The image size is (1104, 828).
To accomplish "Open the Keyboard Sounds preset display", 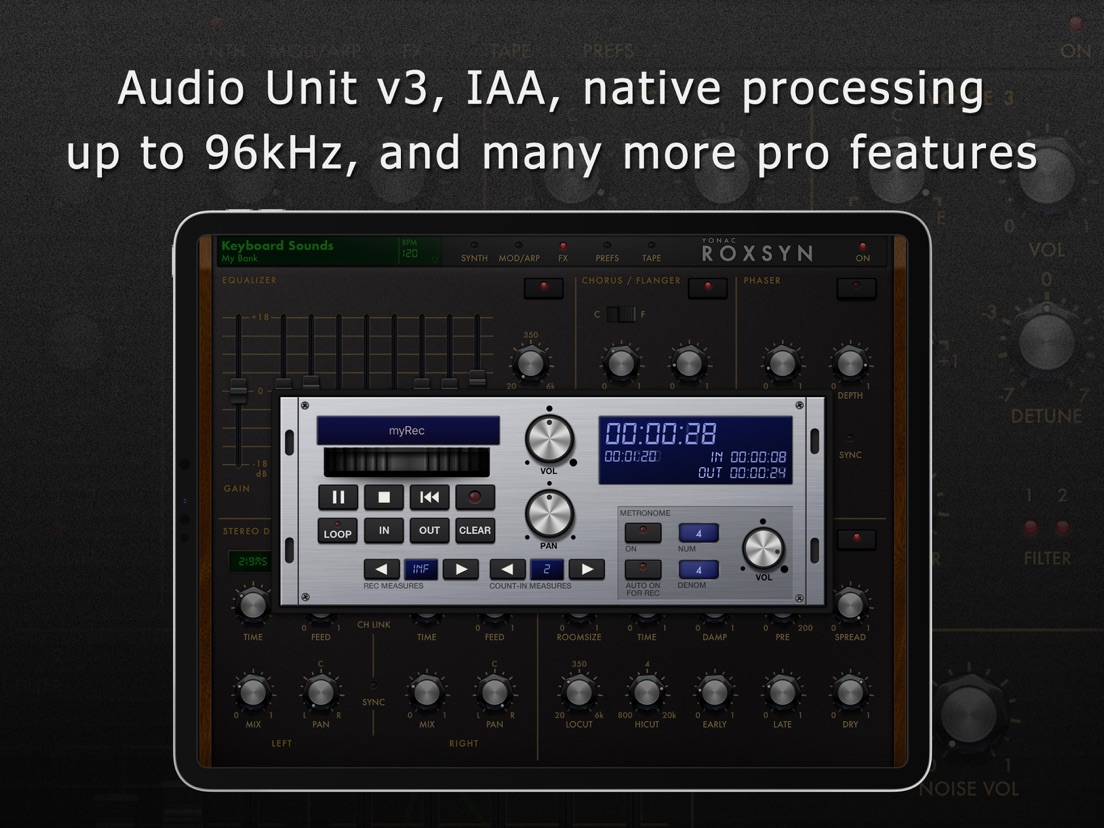I will coord(307,251).
